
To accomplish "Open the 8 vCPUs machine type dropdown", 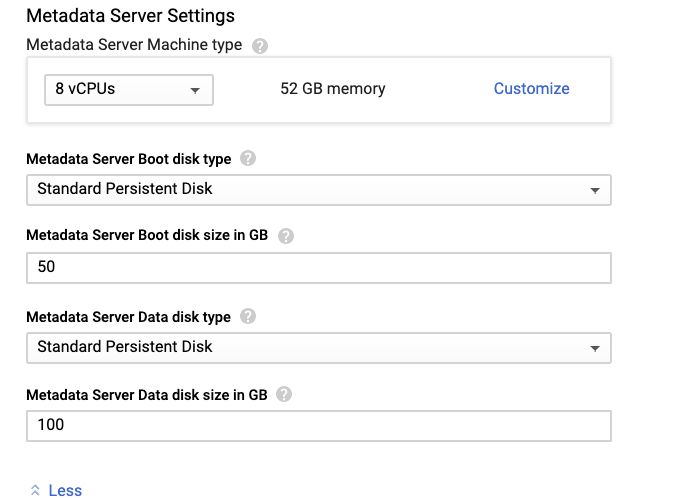I will 129,90.
